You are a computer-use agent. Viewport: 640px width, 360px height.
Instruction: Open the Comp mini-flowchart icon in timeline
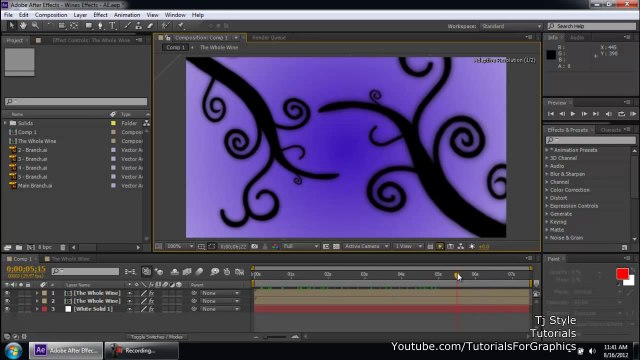tap(130, 271)
